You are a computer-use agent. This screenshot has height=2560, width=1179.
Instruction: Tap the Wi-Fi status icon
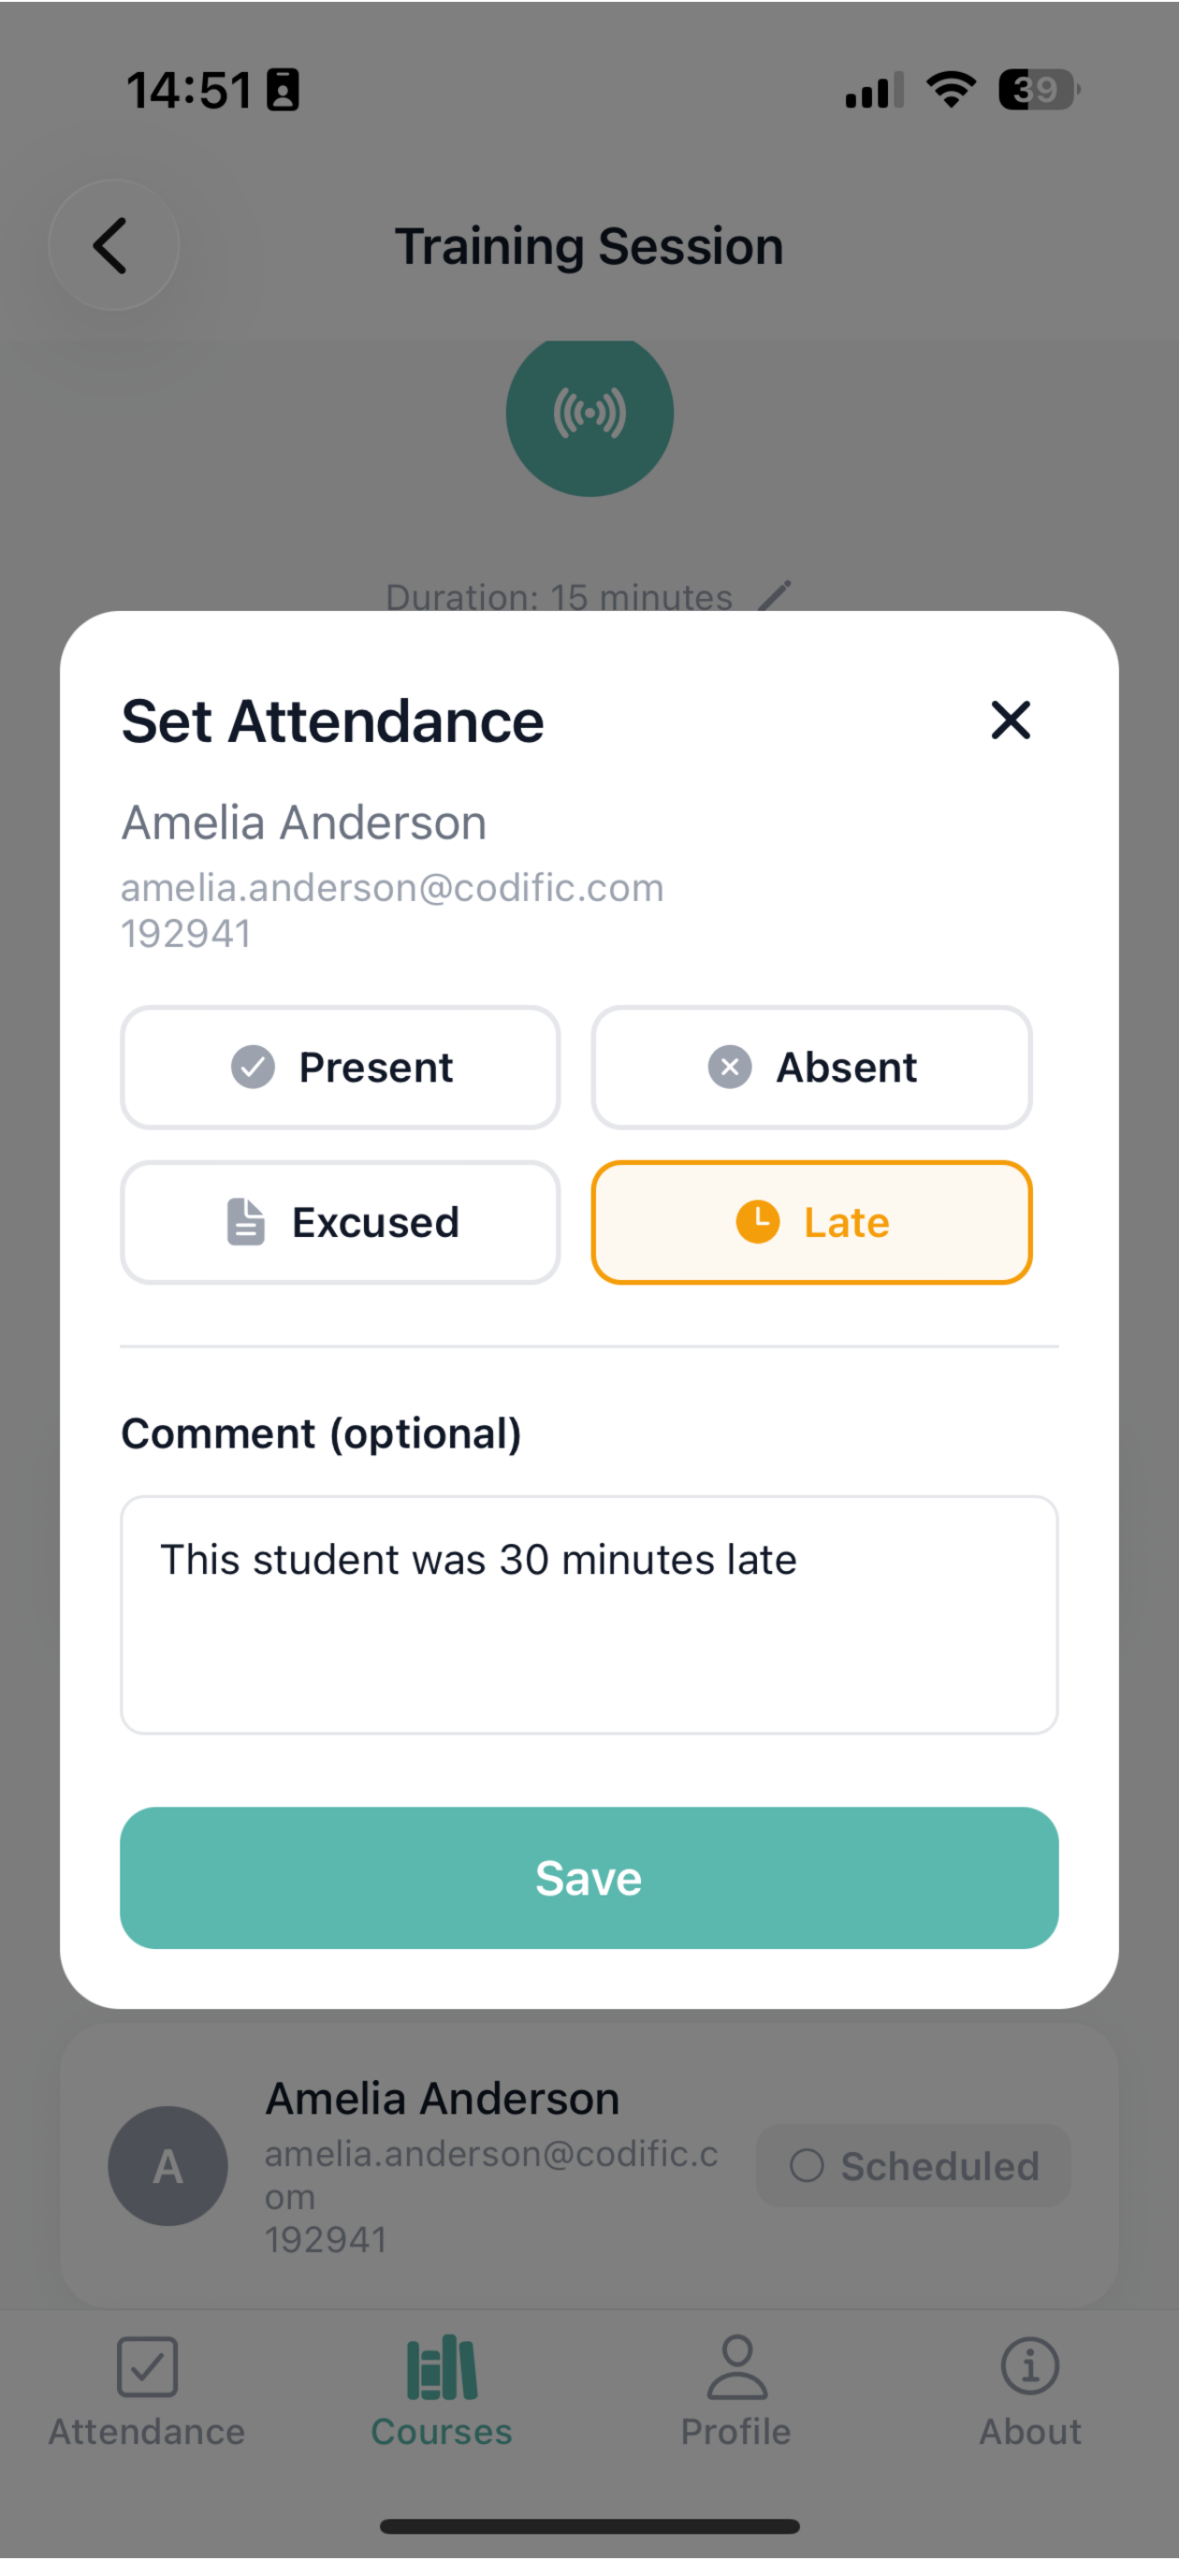point(951,90)
